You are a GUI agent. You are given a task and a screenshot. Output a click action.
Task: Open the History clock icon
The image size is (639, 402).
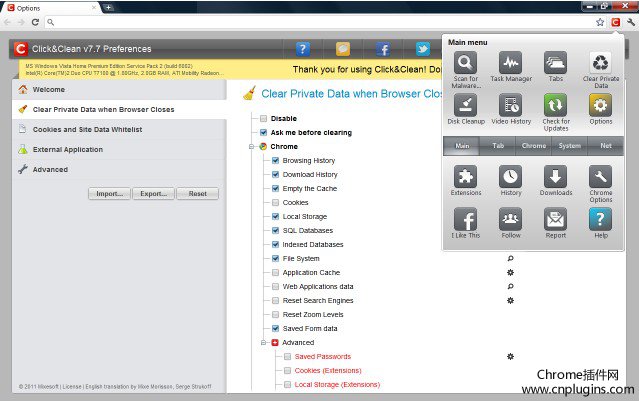(511, 177)
